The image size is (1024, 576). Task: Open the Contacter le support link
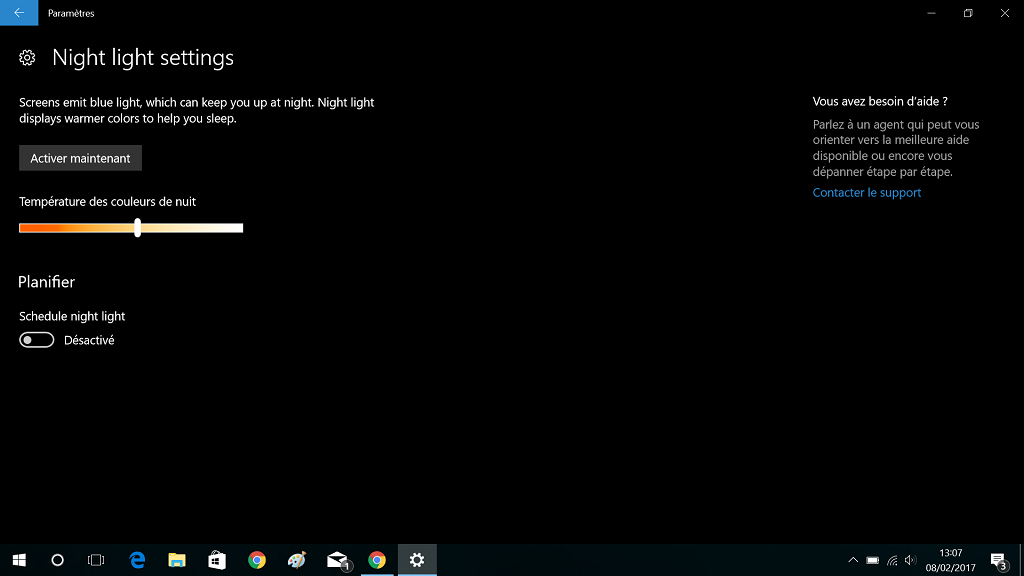[x=866, y=192]
